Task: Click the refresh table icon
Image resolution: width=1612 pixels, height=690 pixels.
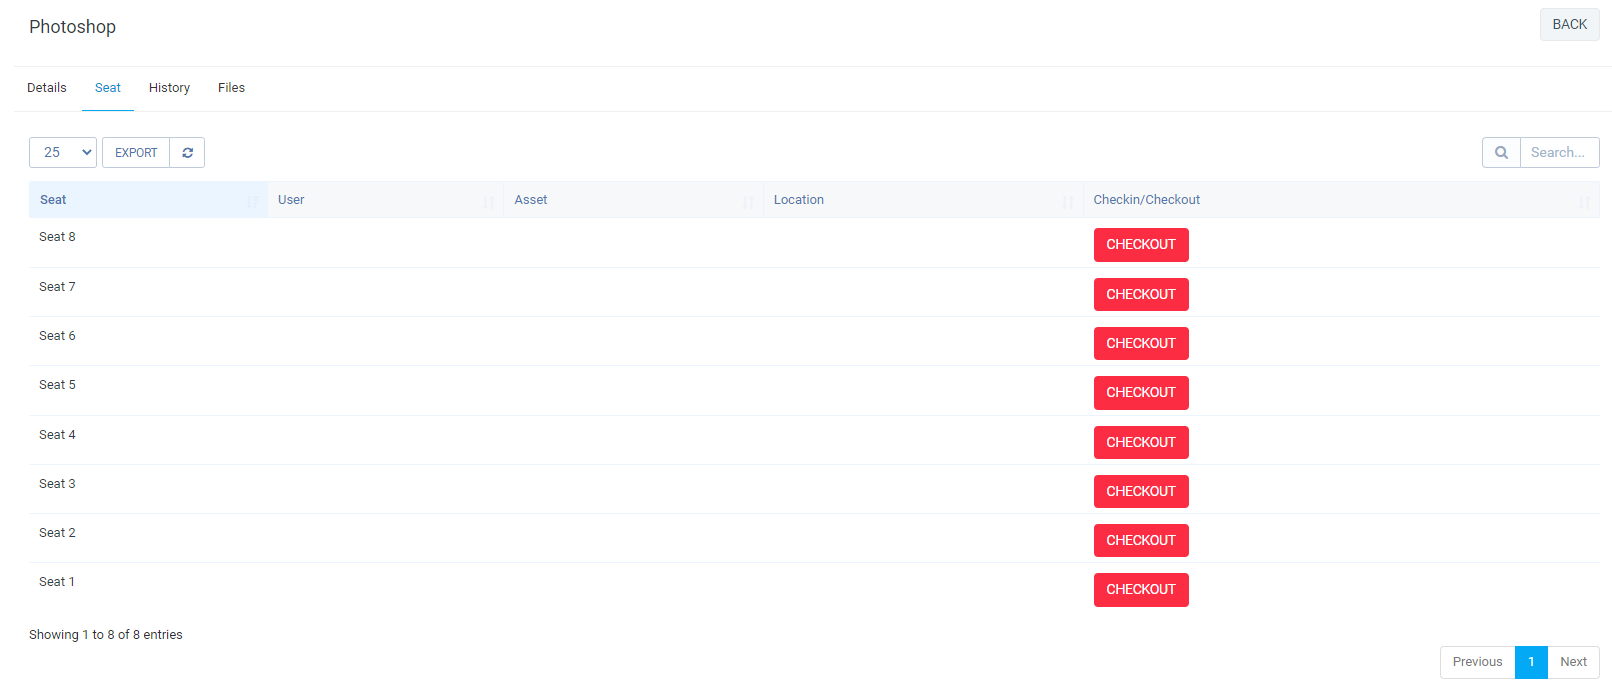Action: tap(187, 153)
